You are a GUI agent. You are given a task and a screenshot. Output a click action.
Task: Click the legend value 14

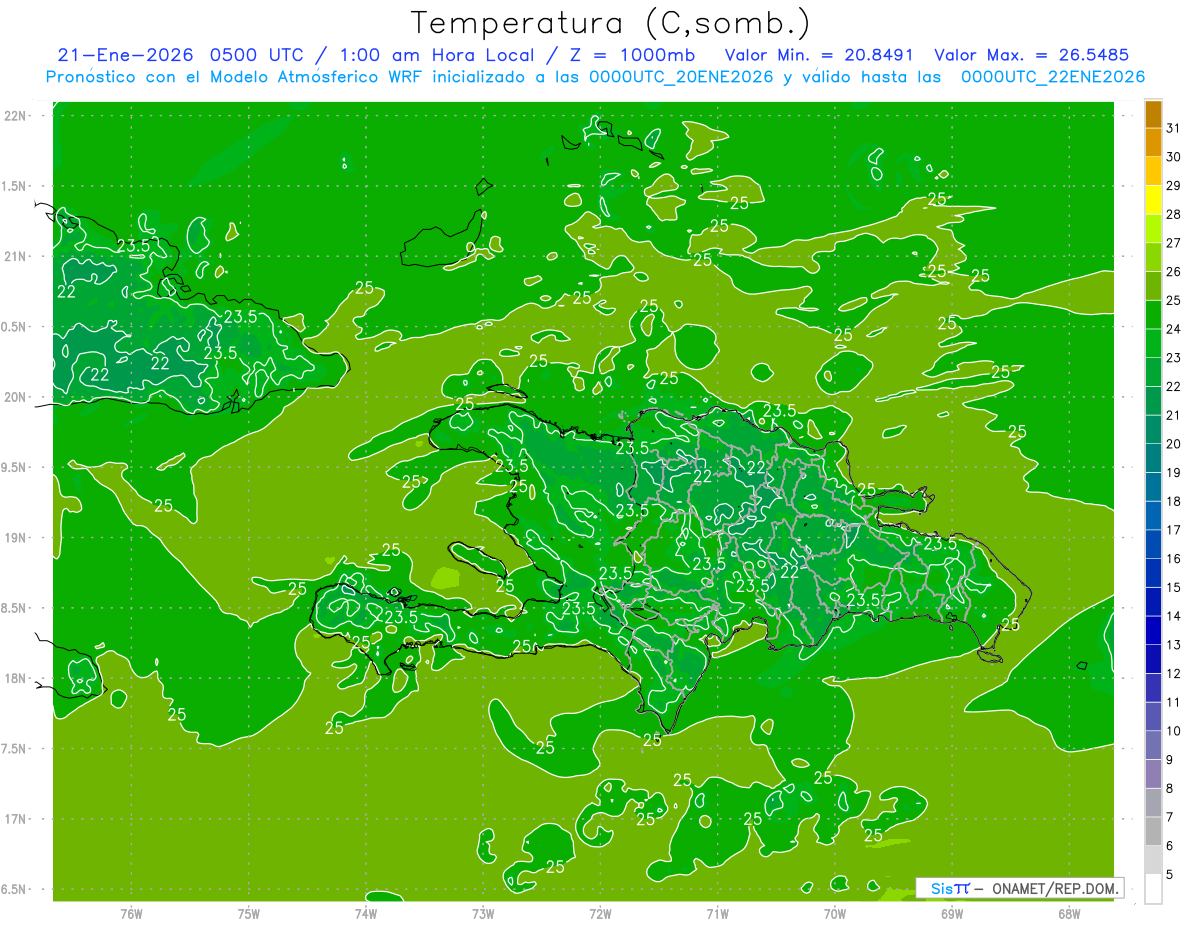[x=1174, y=616]
